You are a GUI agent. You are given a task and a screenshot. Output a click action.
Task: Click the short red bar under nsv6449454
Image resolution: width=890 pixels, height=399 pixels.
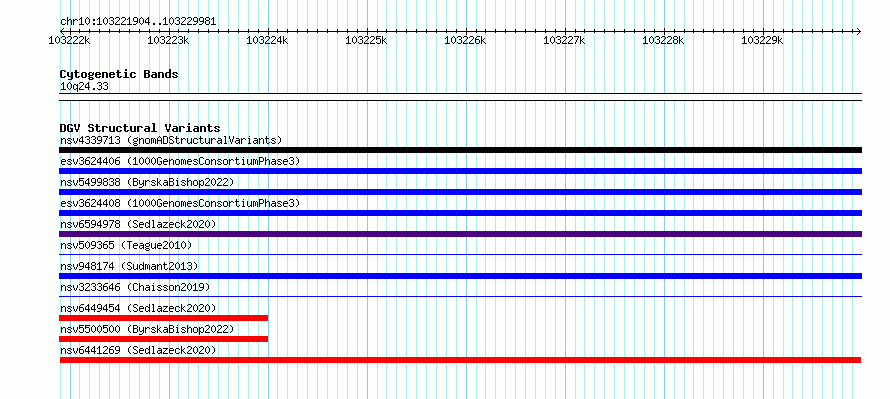(163, 318)
